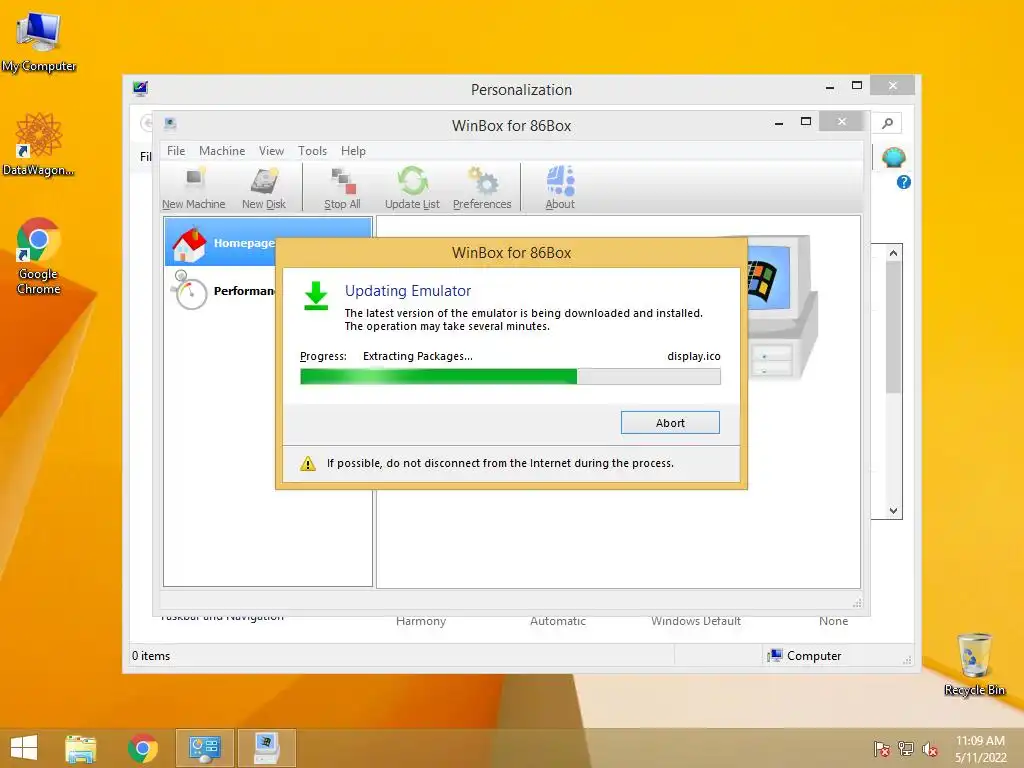Click the New Disk toolbar icon
The height and width of the screenshot is (768, 1024).
(264, 187)
